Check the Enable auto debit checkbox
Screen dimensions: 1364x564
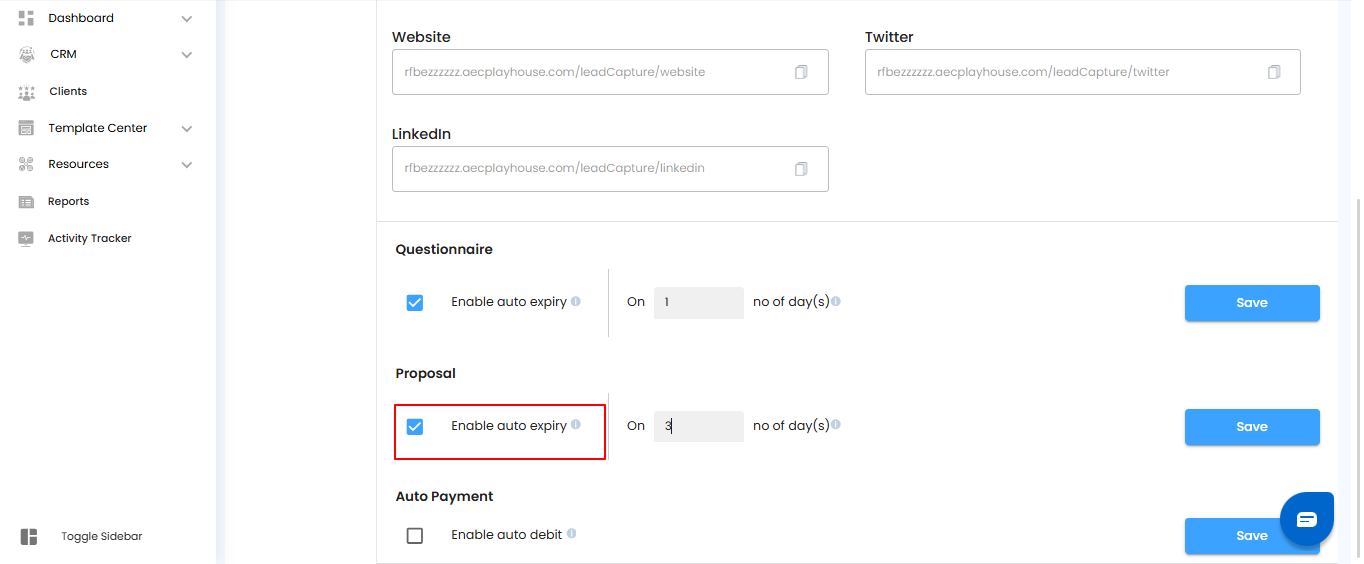(x=415, y=536)
